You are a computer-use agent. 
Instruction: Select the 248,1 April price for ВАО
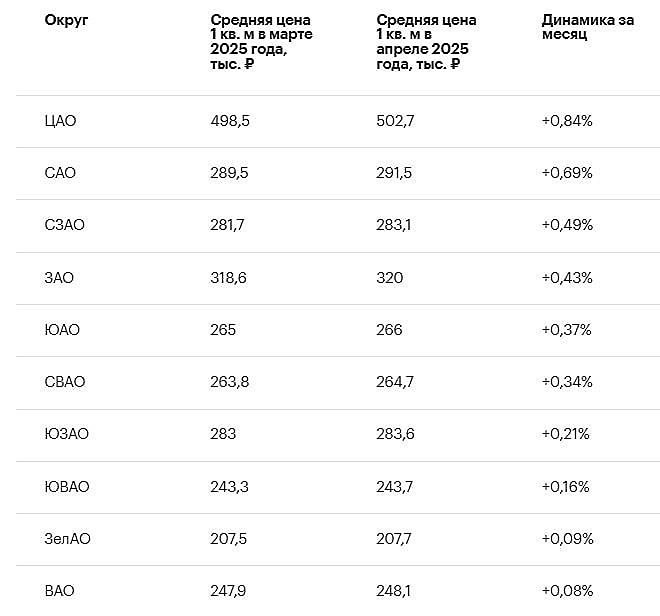pos(393,591)
